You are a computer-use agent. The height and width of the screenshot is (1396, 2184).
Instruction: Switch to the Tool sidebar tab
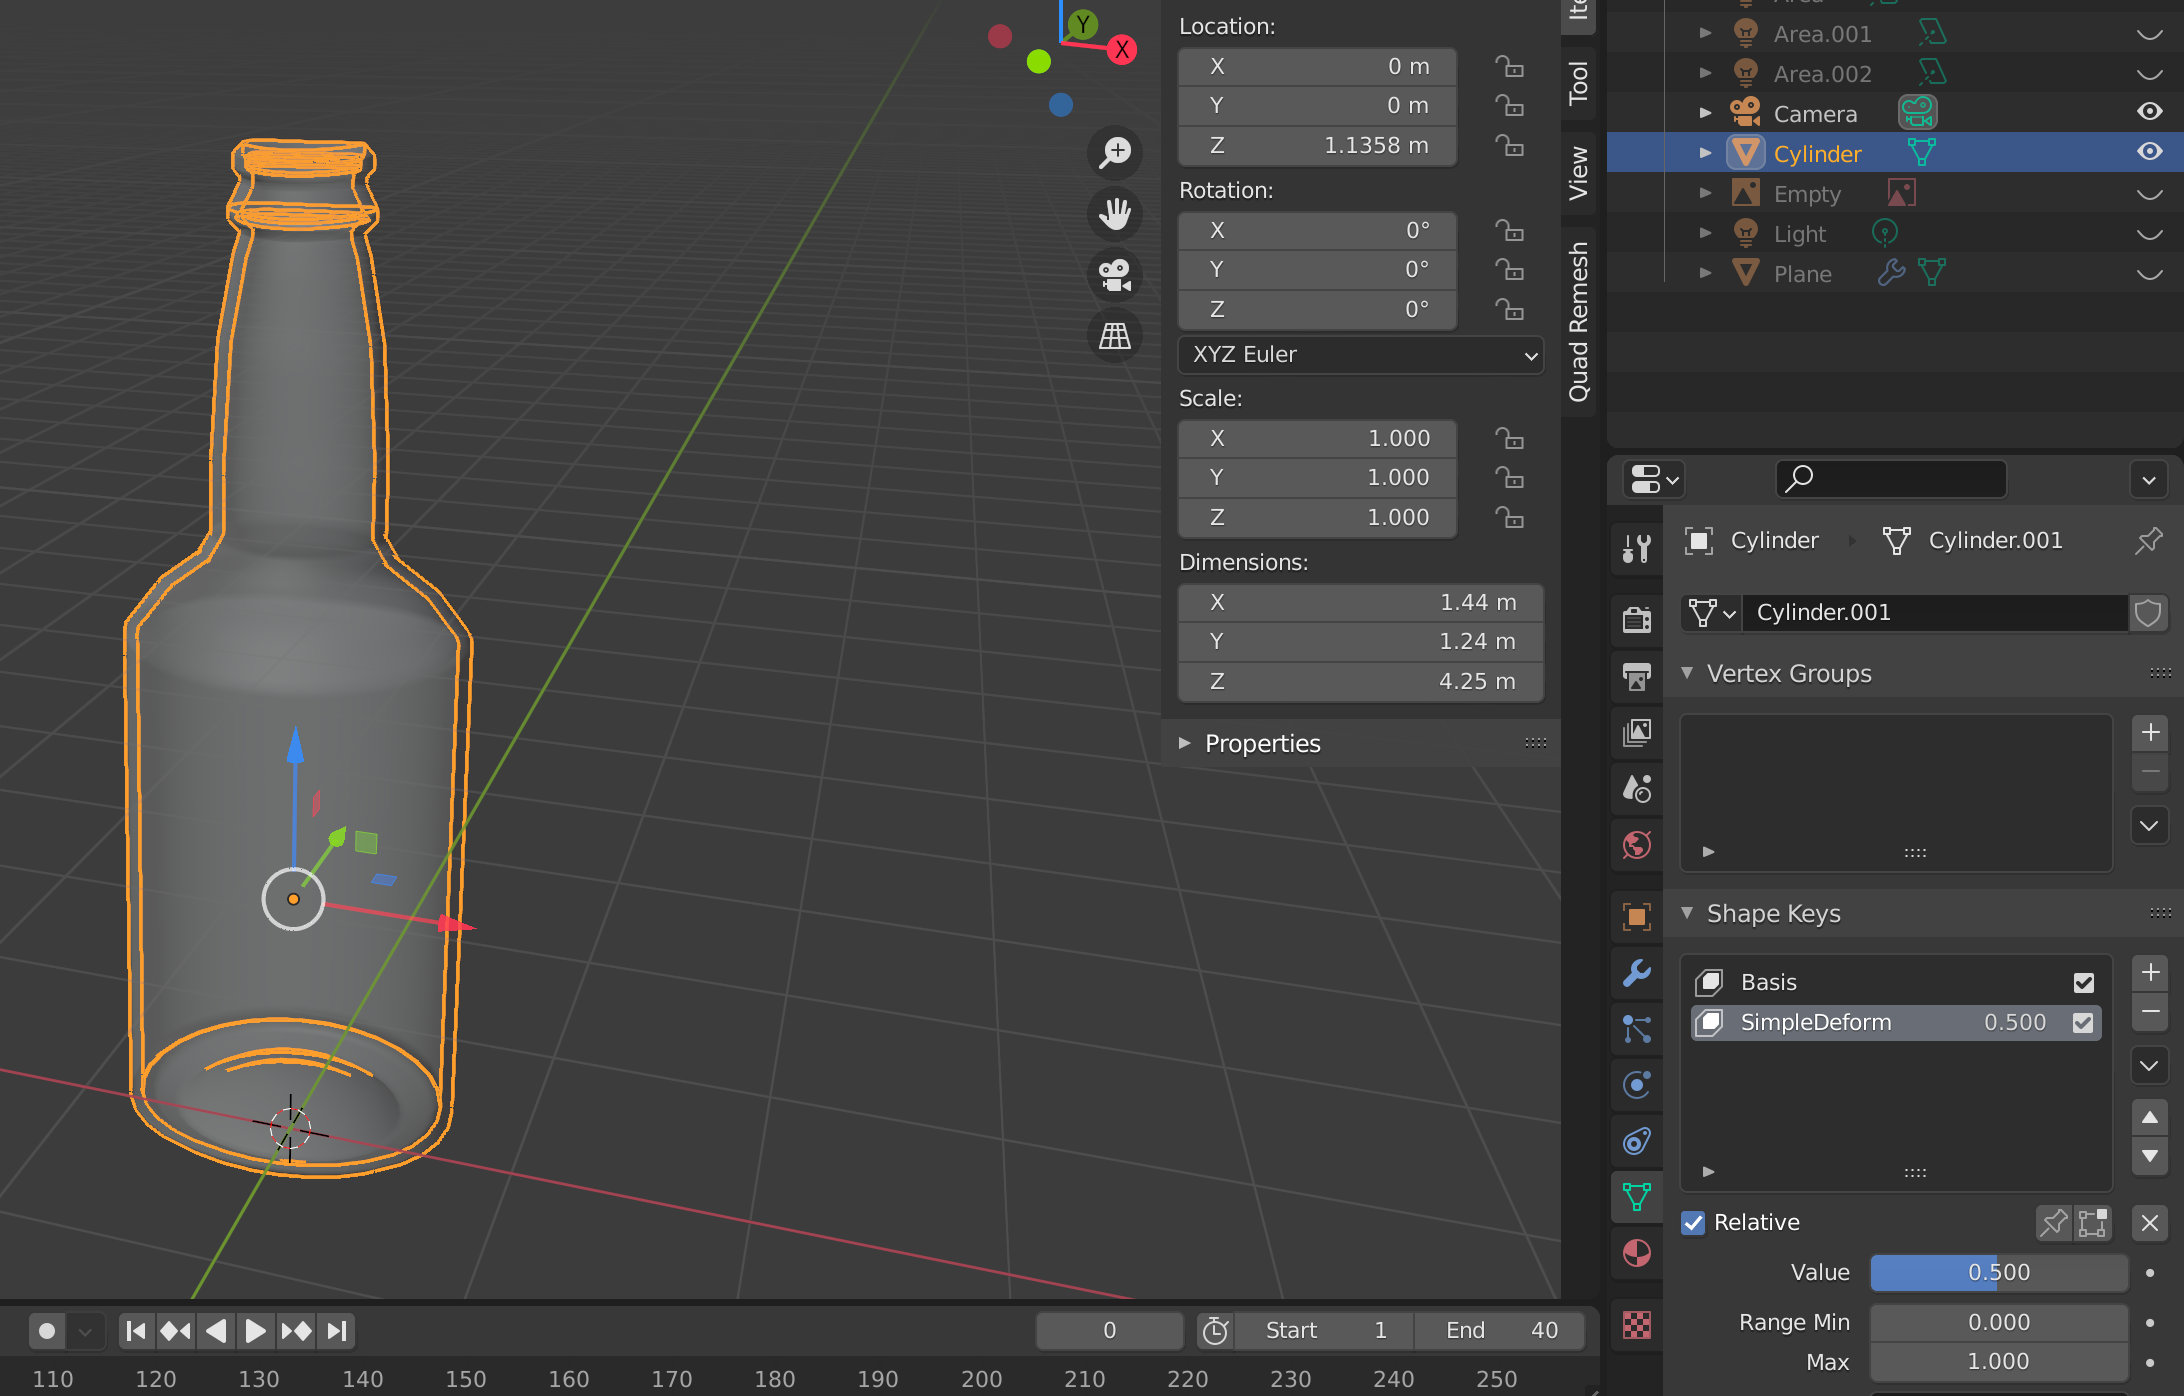[1578, 82]
